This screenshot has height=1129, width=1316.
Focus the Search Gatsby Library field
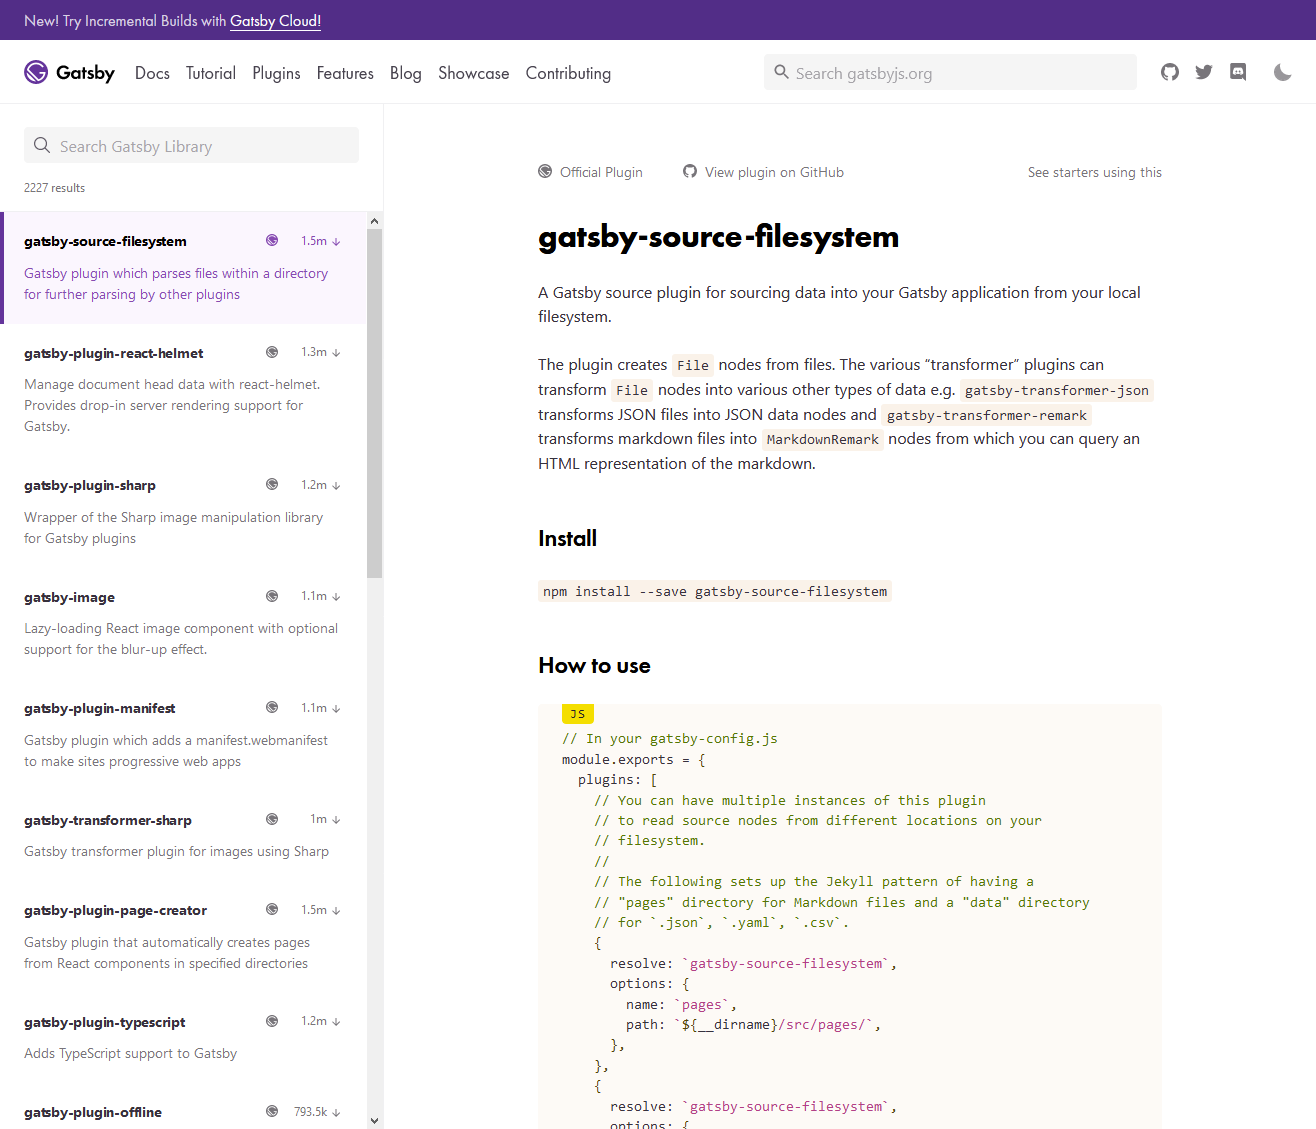(191, 145)
